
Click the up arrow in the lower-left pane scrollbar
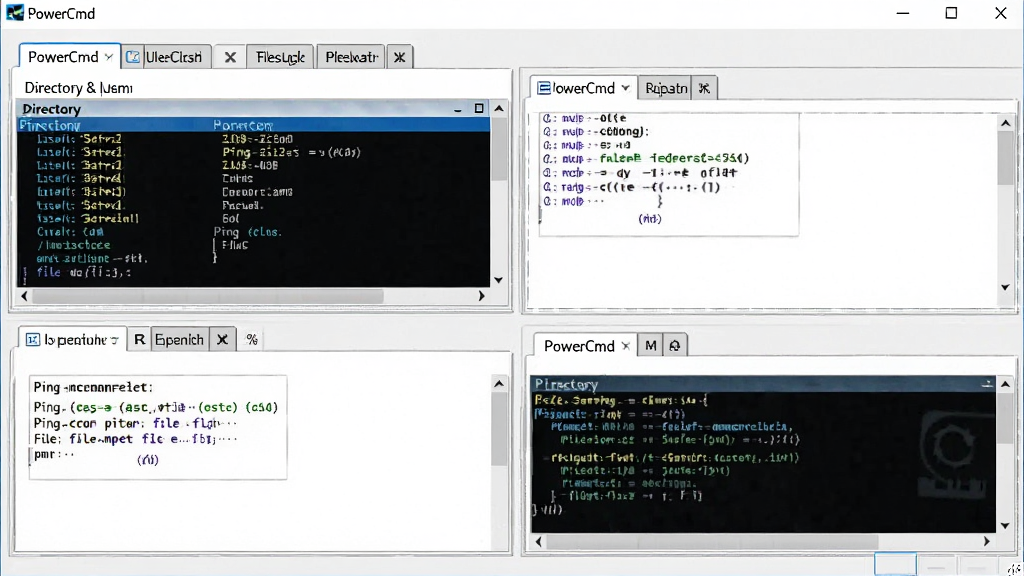coord(499,384)
